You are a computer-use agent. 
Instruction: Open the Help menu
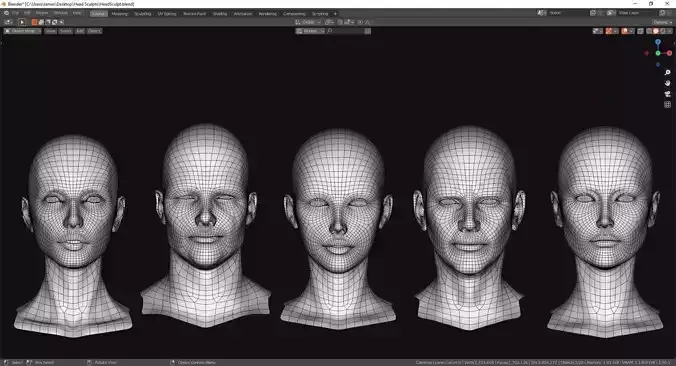coord(77,13)
